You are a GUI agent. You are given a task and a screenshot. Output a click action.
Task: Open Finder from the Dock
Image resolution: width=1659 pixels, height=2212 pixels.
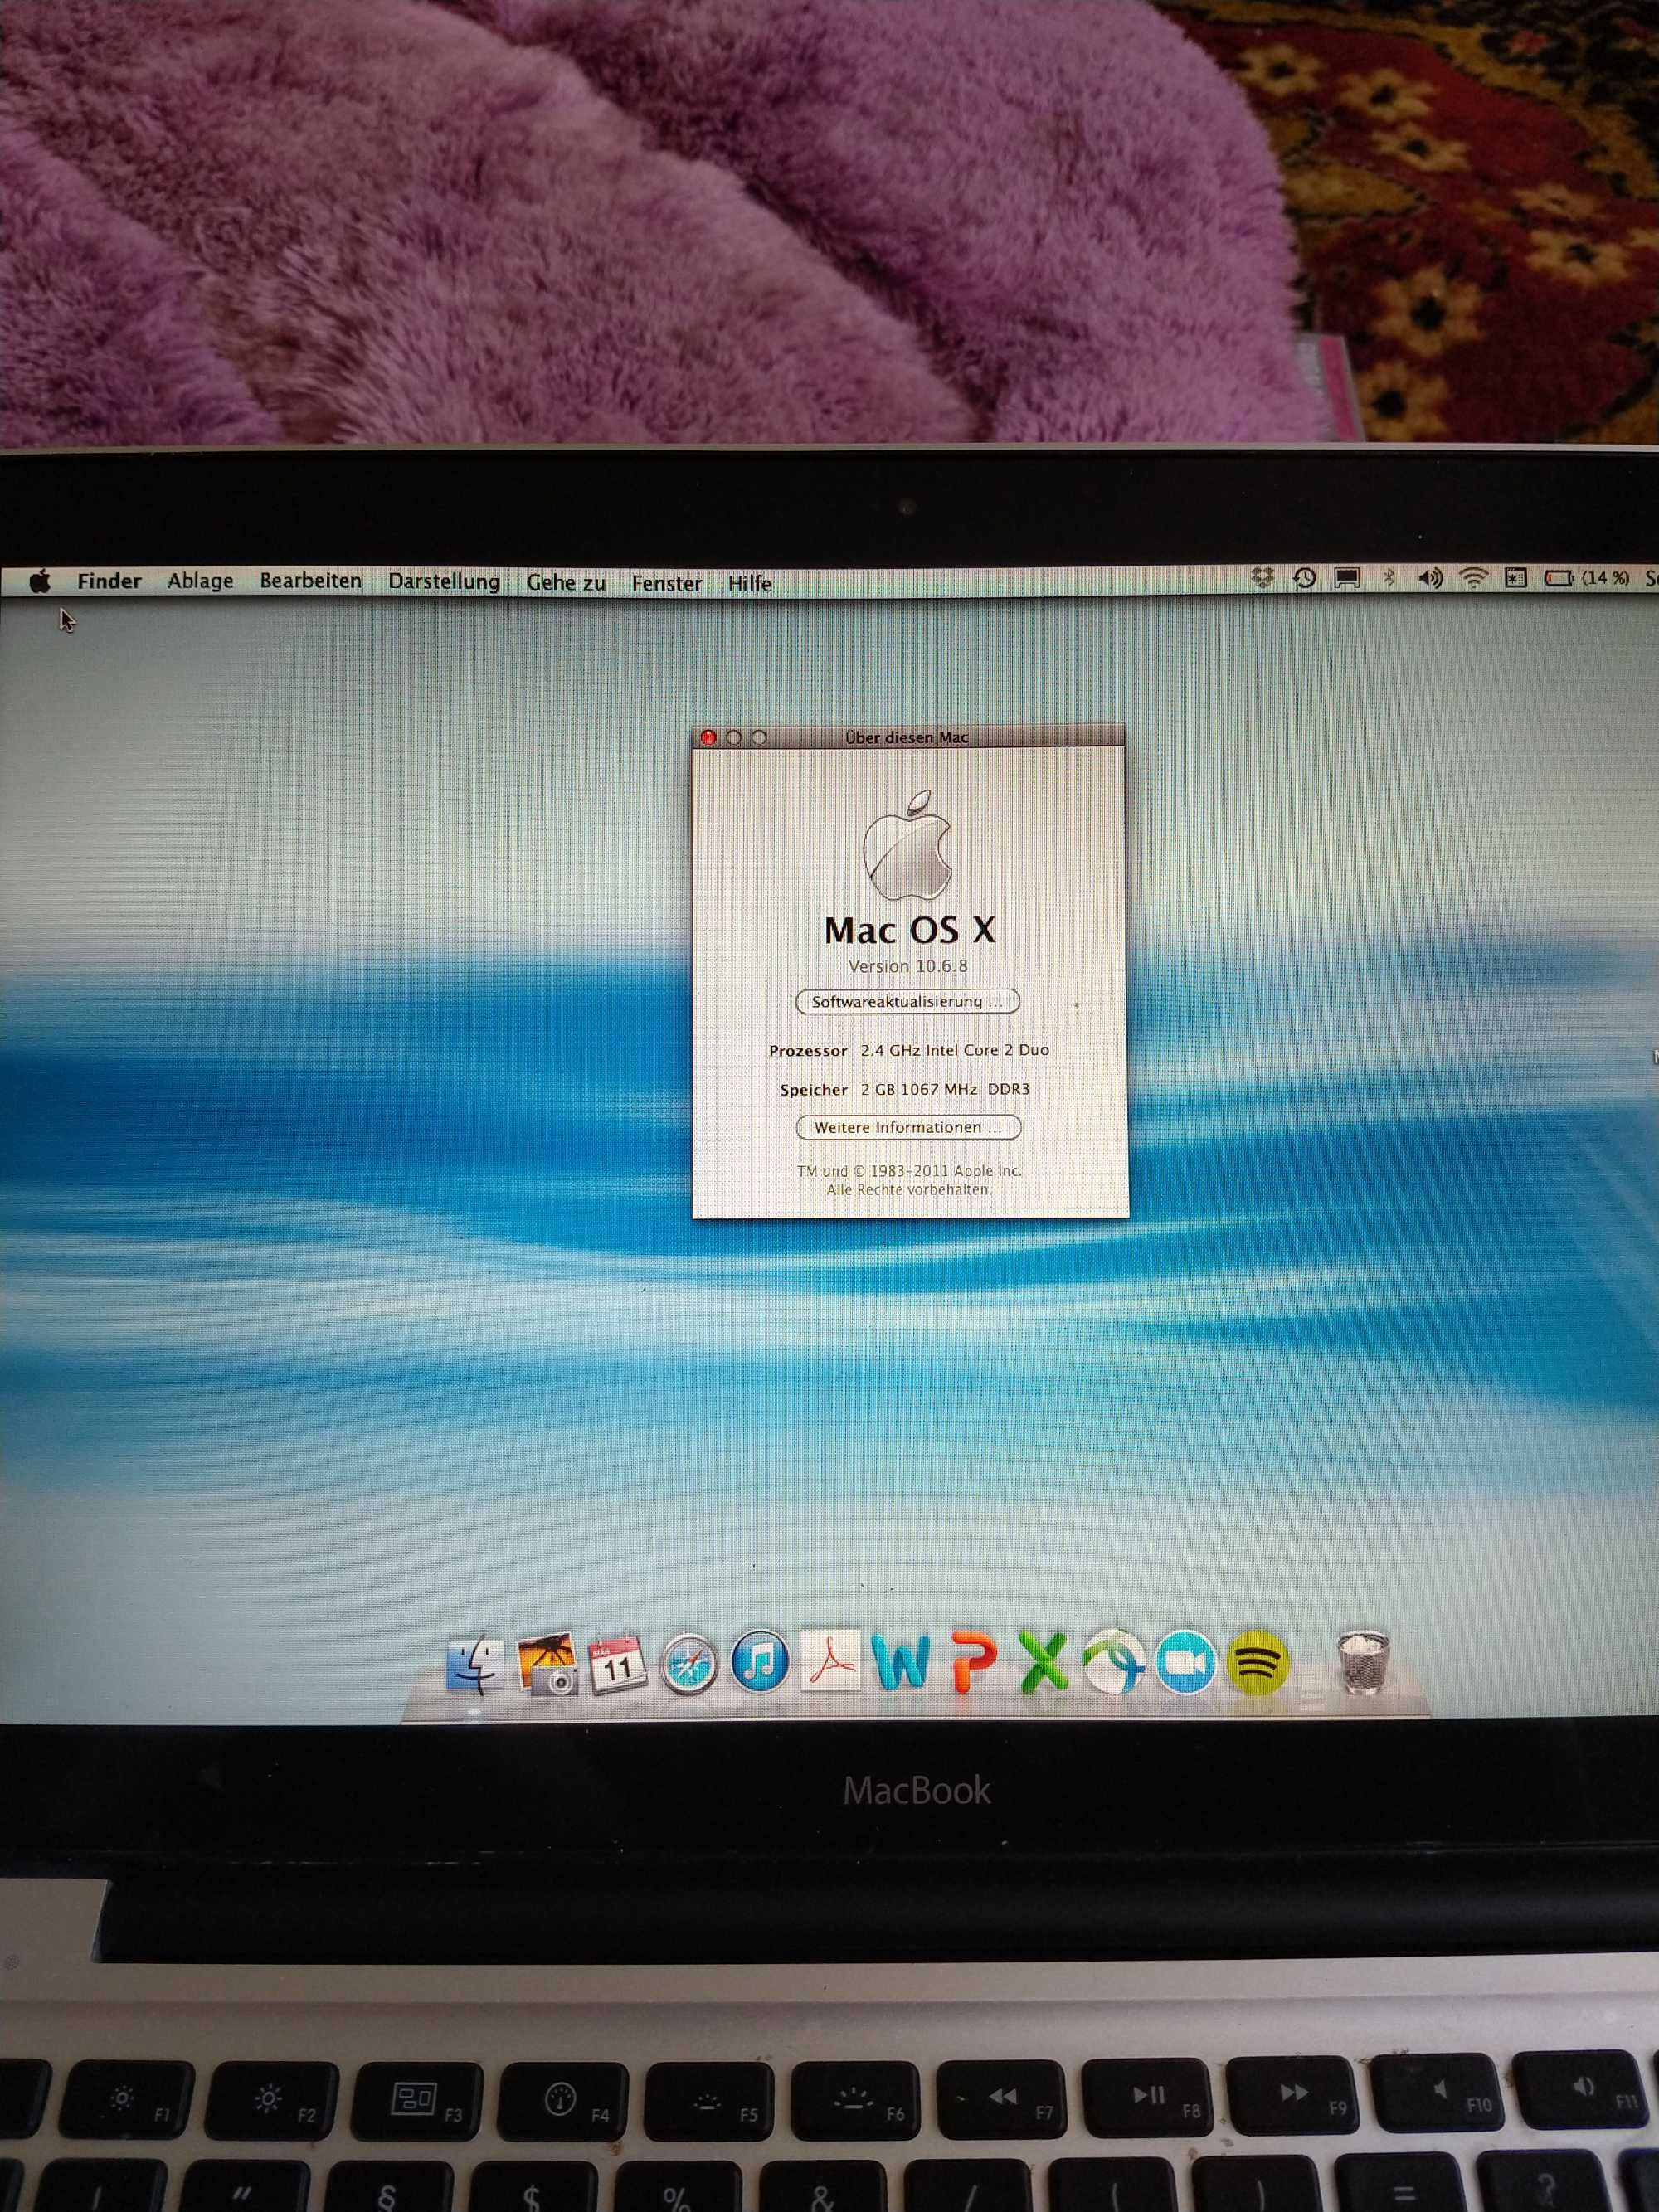pos(475,1664)
